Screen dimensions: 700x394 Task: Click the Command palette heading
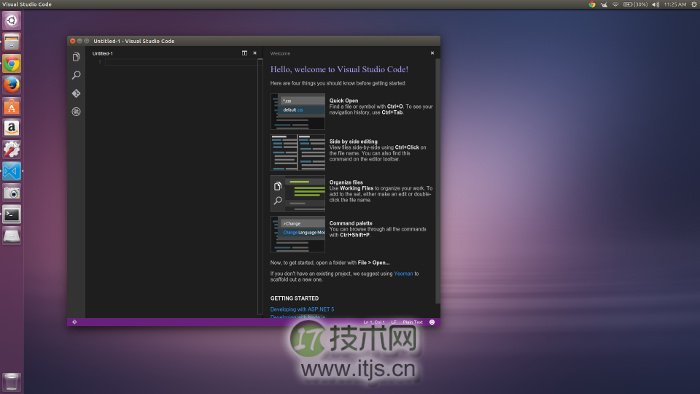pos(350,223)
